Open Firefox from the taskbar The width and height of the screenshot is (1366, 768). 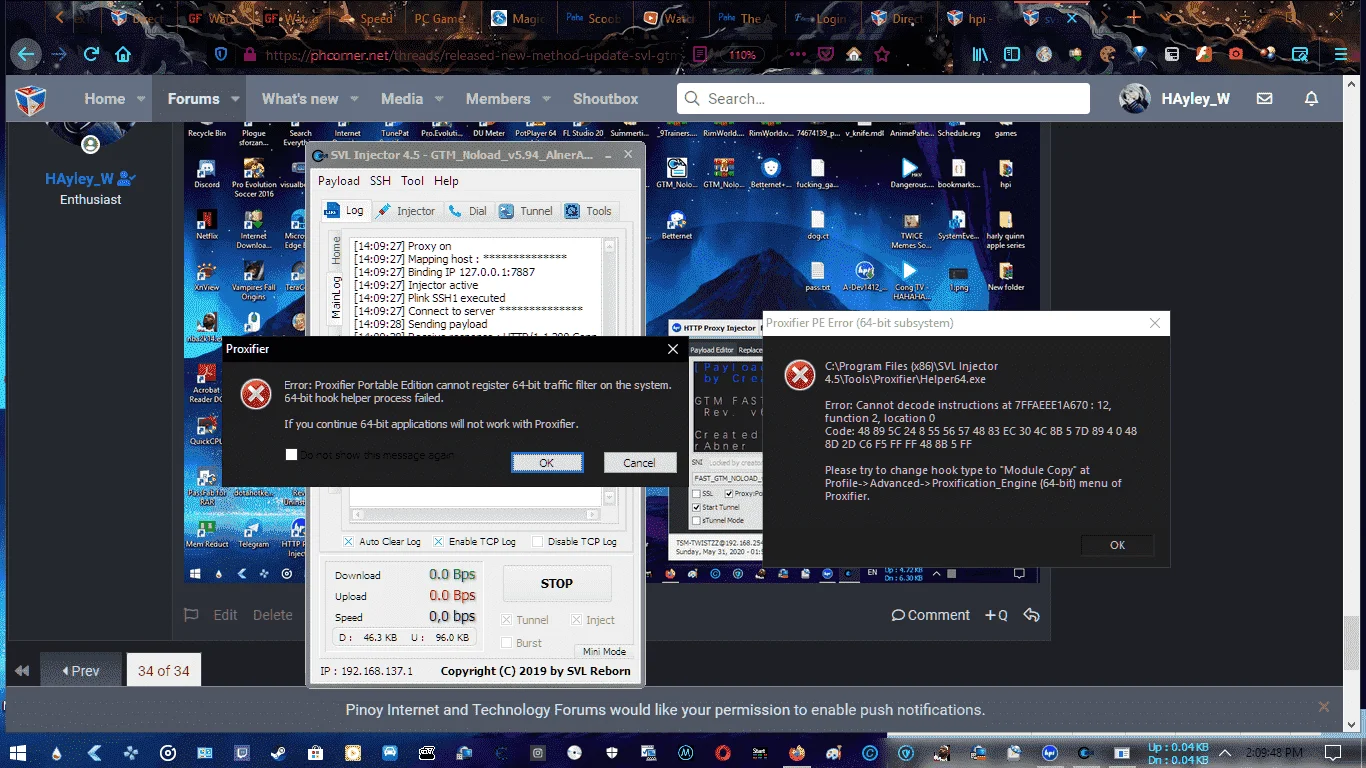click(x=797, y=752)
